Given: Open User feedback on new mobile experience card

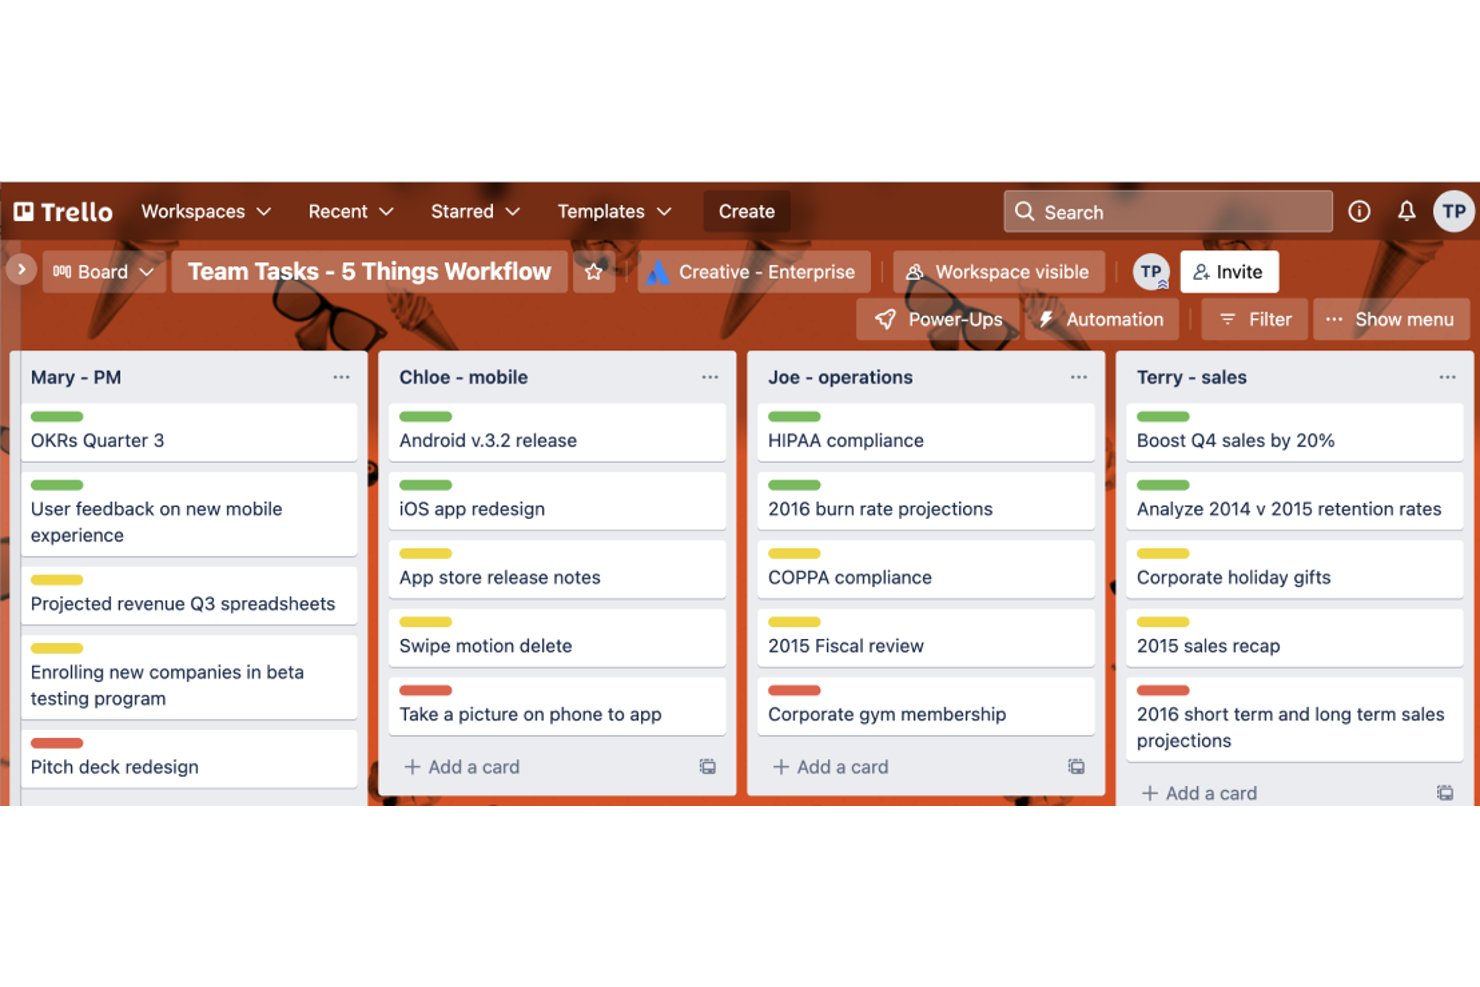Looking at the screenshot, I should (189, 514).
